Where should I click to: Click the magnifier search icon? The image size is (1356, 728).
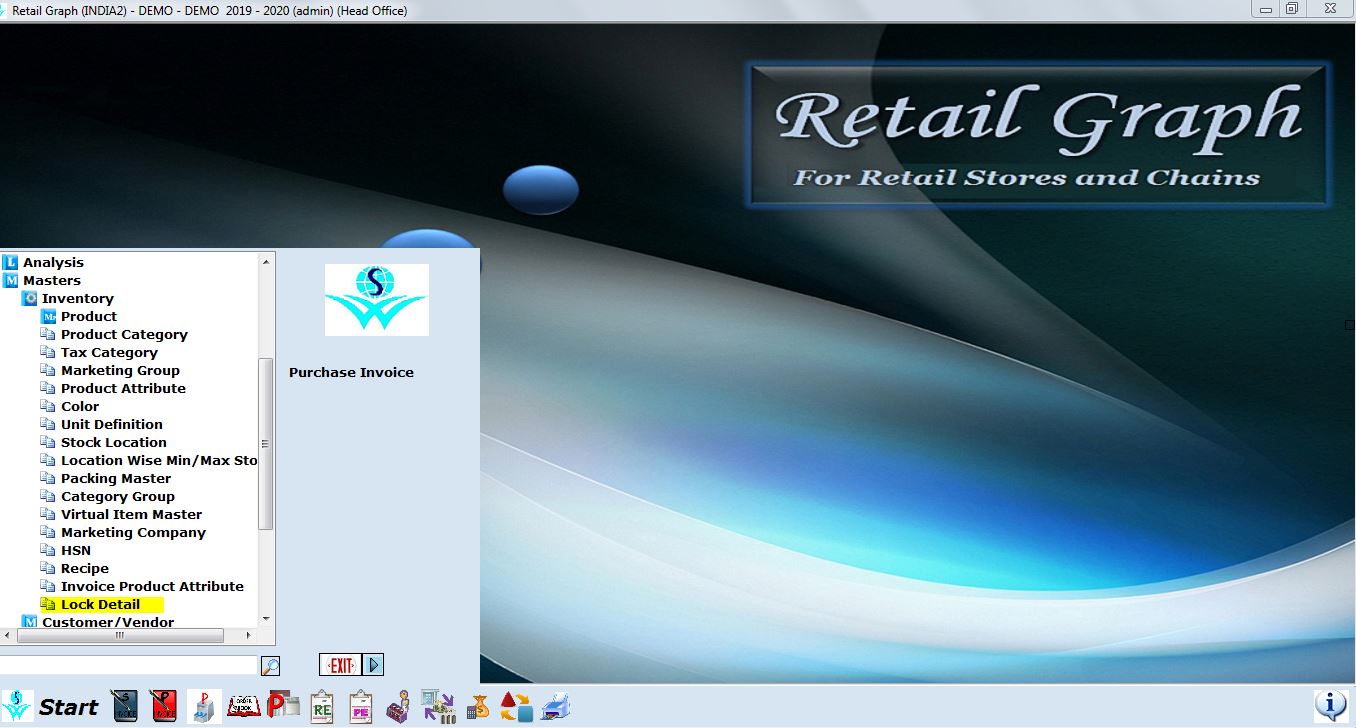(x=270, y=665)
